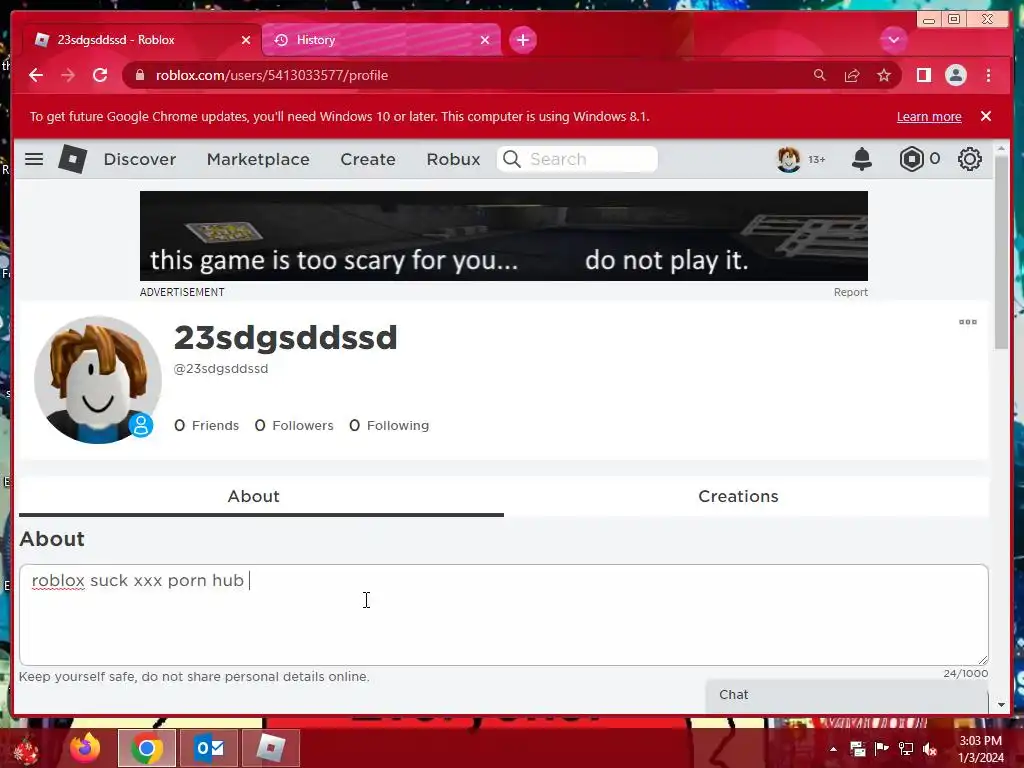
Task: Reload the page
Action: (100, 75)
